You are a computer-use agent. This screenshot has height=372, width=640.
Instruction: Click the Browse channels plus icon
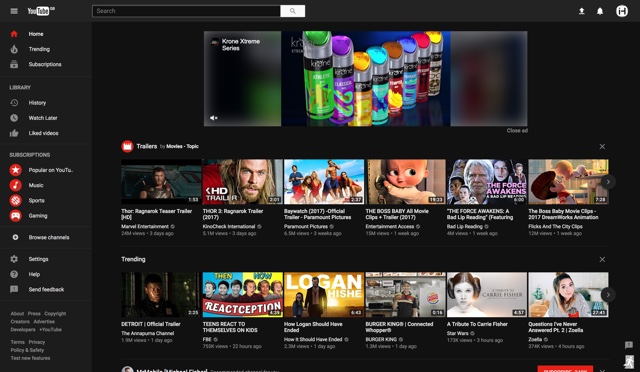15,237
